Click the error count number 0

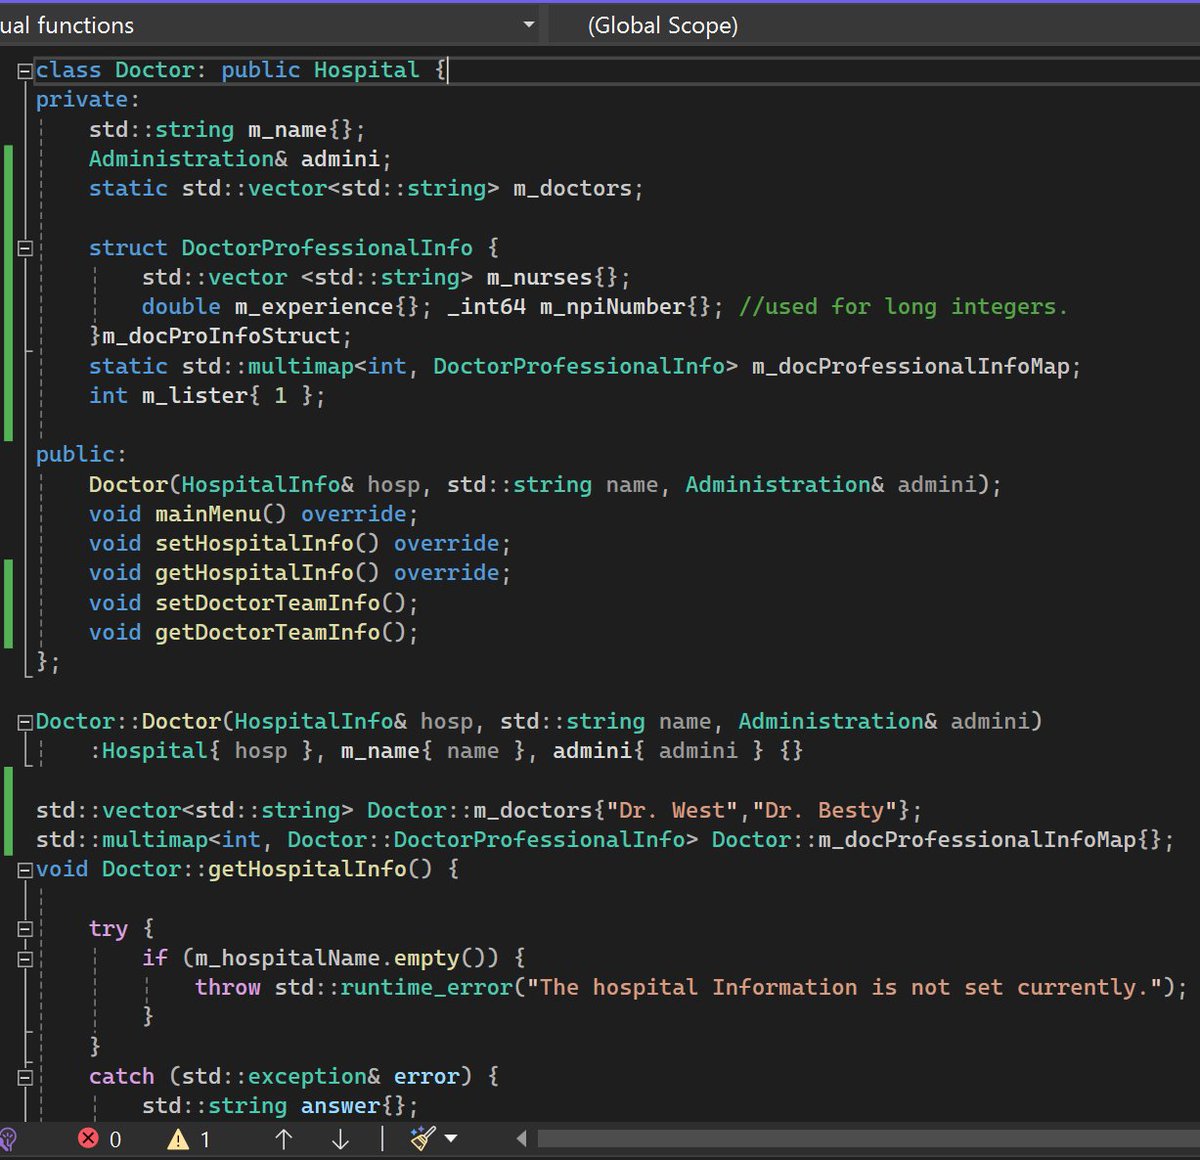point(115,1139)
